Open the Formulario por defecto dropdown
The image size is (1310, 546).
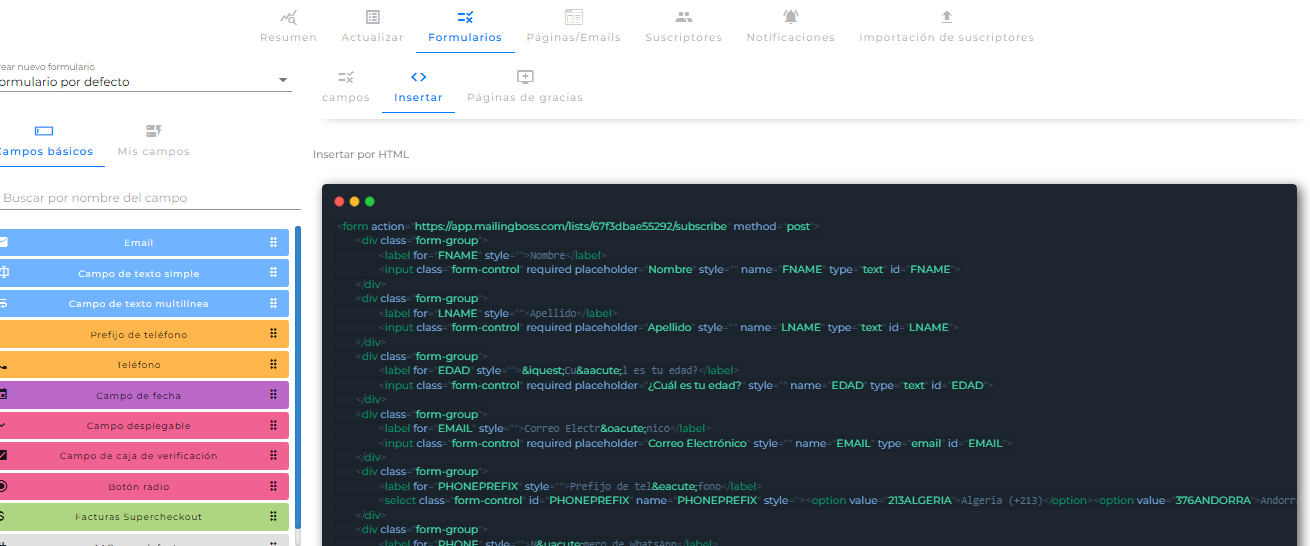tap(145, 82)
